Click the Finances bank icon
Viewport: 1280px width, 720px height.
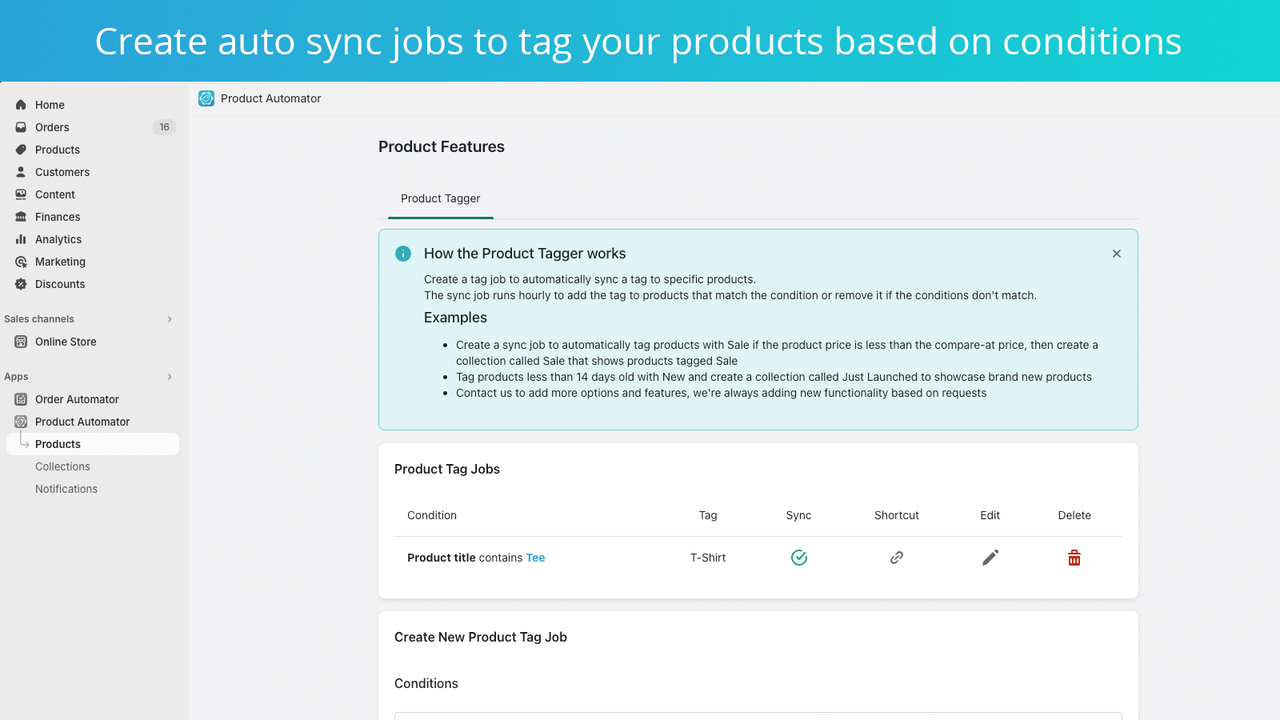[21, 217]
